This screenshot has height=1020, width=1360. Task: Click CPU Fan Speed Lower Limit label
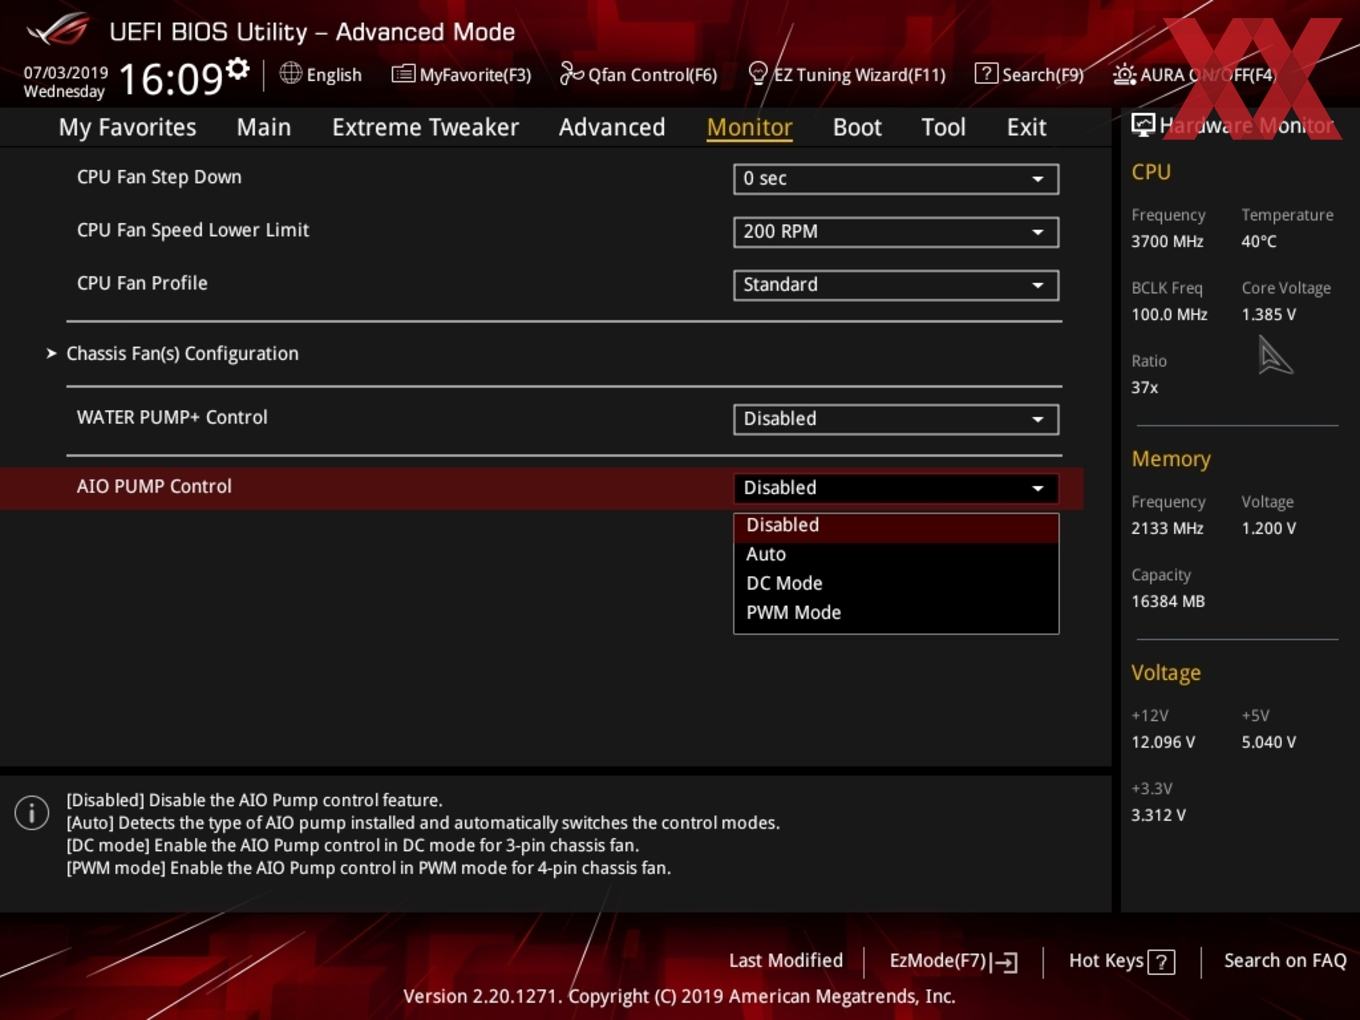(193, 231)
